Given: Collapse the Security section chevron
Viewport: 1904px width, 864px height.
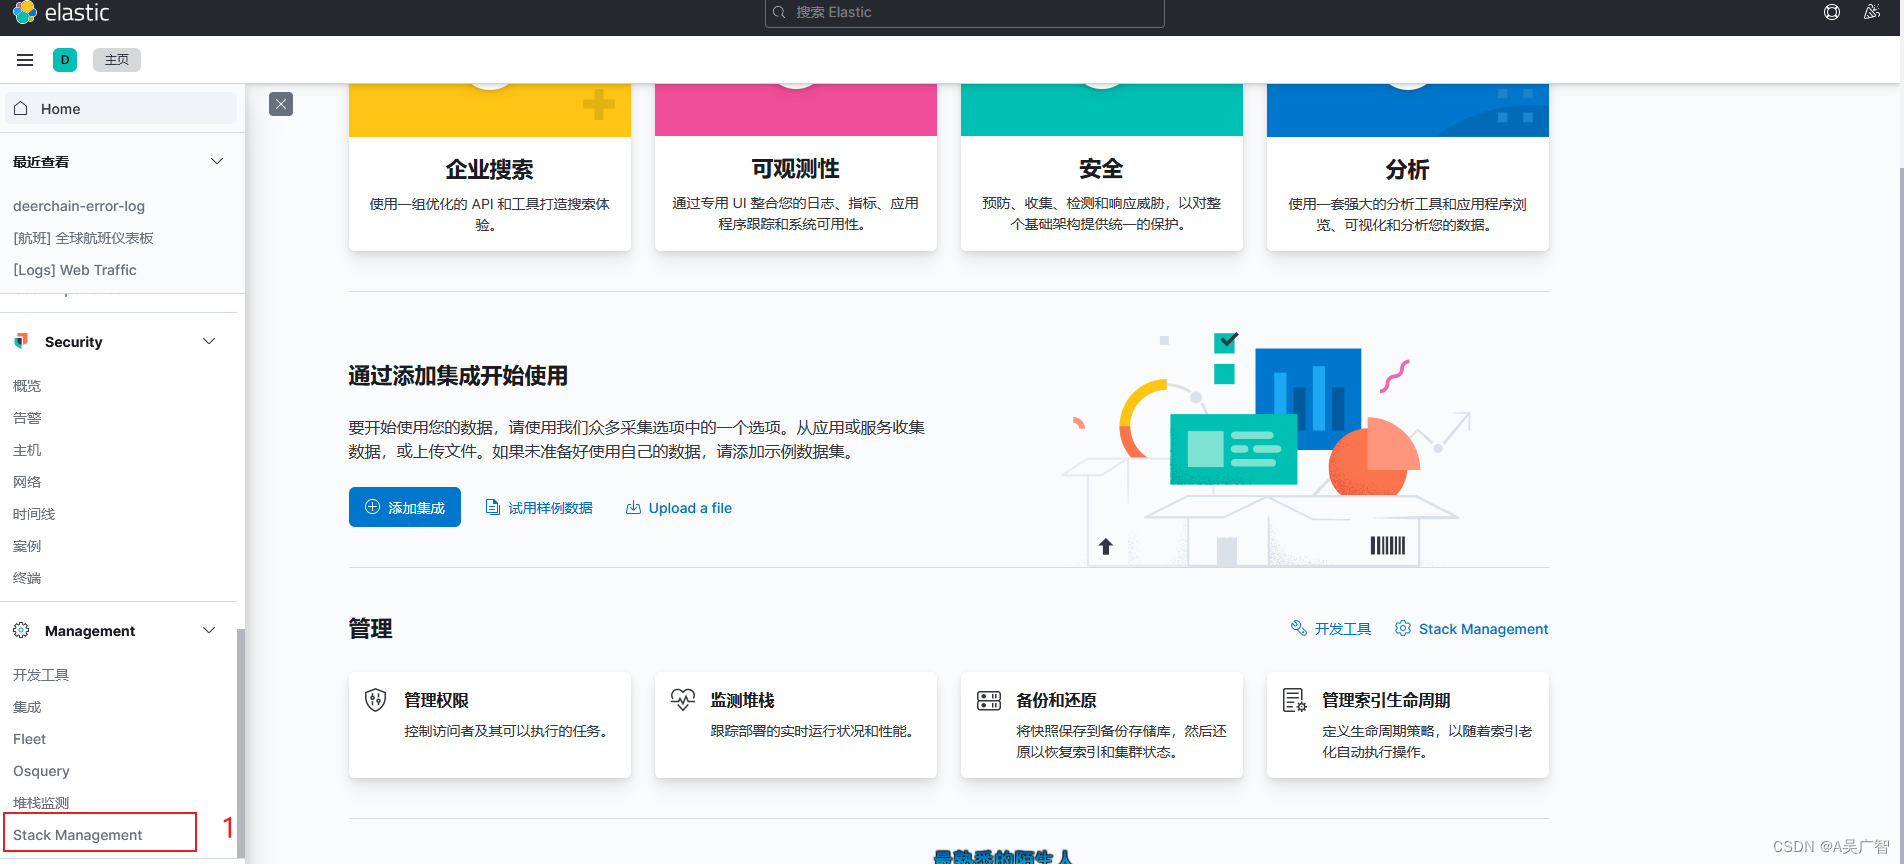Looking at the screenshot, I should (x=209, y=341).
